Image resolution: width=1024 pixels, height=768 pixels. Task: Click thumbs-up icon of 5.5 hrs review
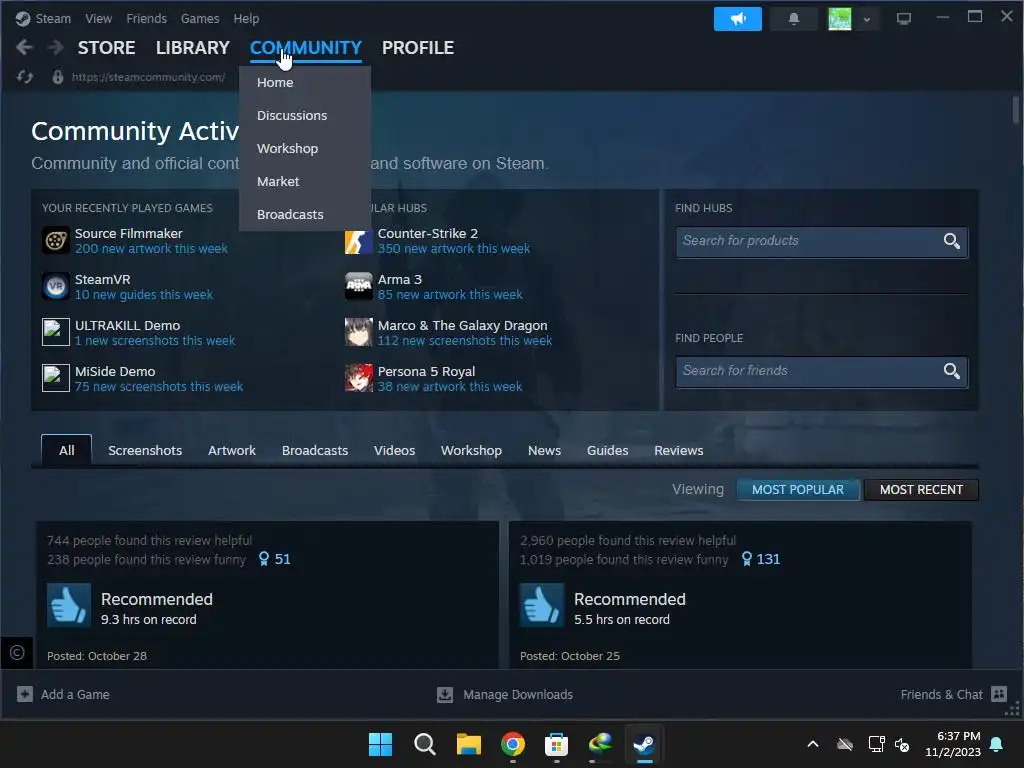click(x=541, y=605)
